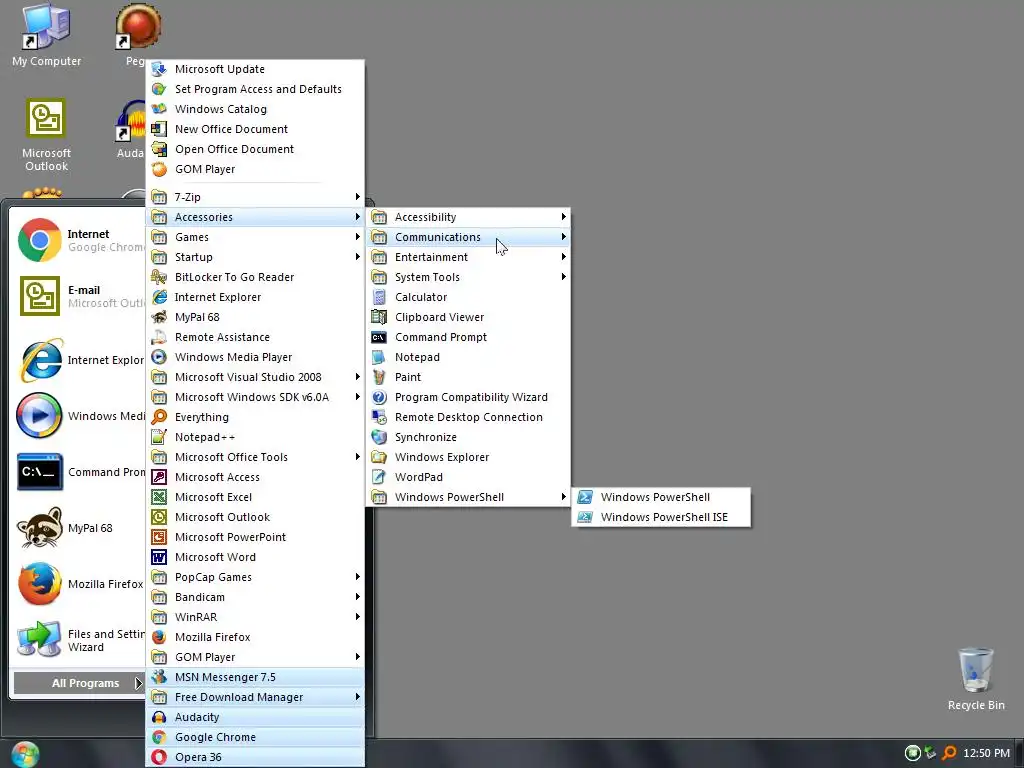Viewport: 1024px width, 768px height.
Task: Click the Start orb button
Action: pos(25,754)
